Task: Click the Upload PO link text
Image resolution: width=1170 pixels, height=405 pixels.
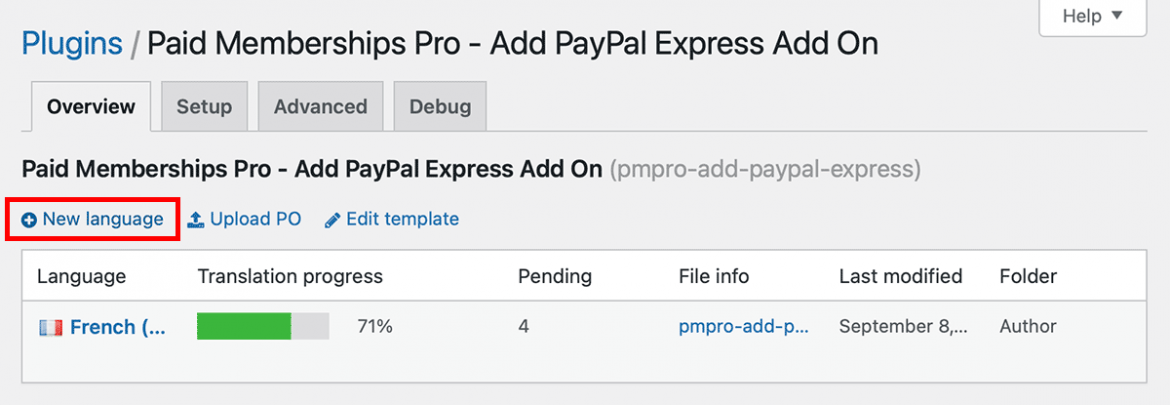Action: point(255,220)
